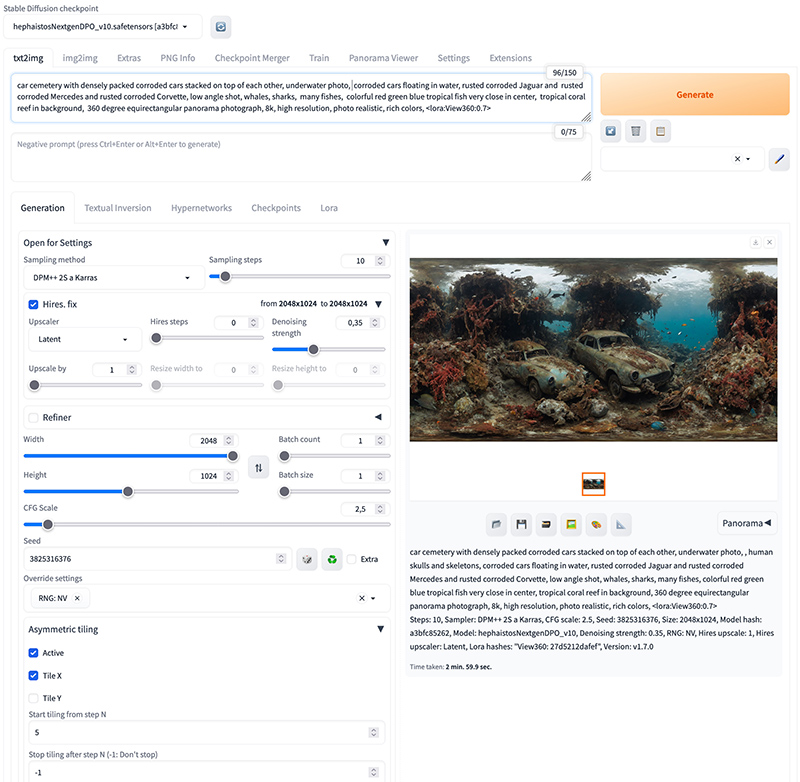Open the images output folder icon
The image size is (800, 782).
(497, 523)
